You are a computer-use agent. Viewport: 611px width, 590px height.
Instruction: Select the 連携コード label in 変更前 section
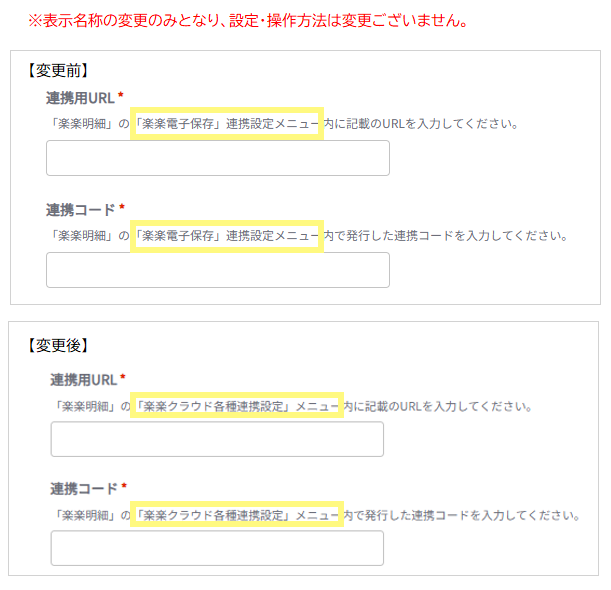[80, 209]
